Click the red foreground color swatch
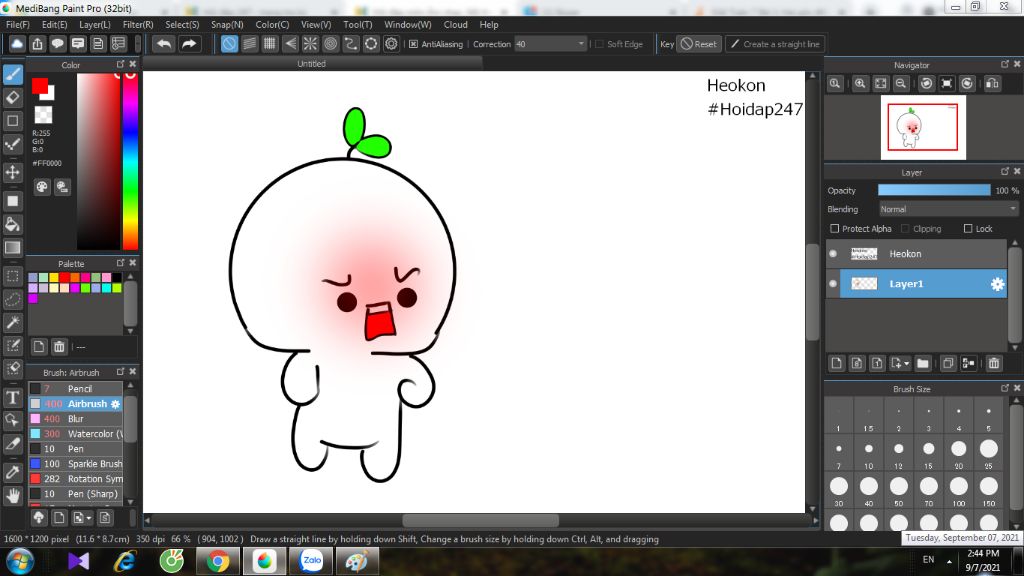The width and height of the screenshot is (1024, 576). point(40,86)
